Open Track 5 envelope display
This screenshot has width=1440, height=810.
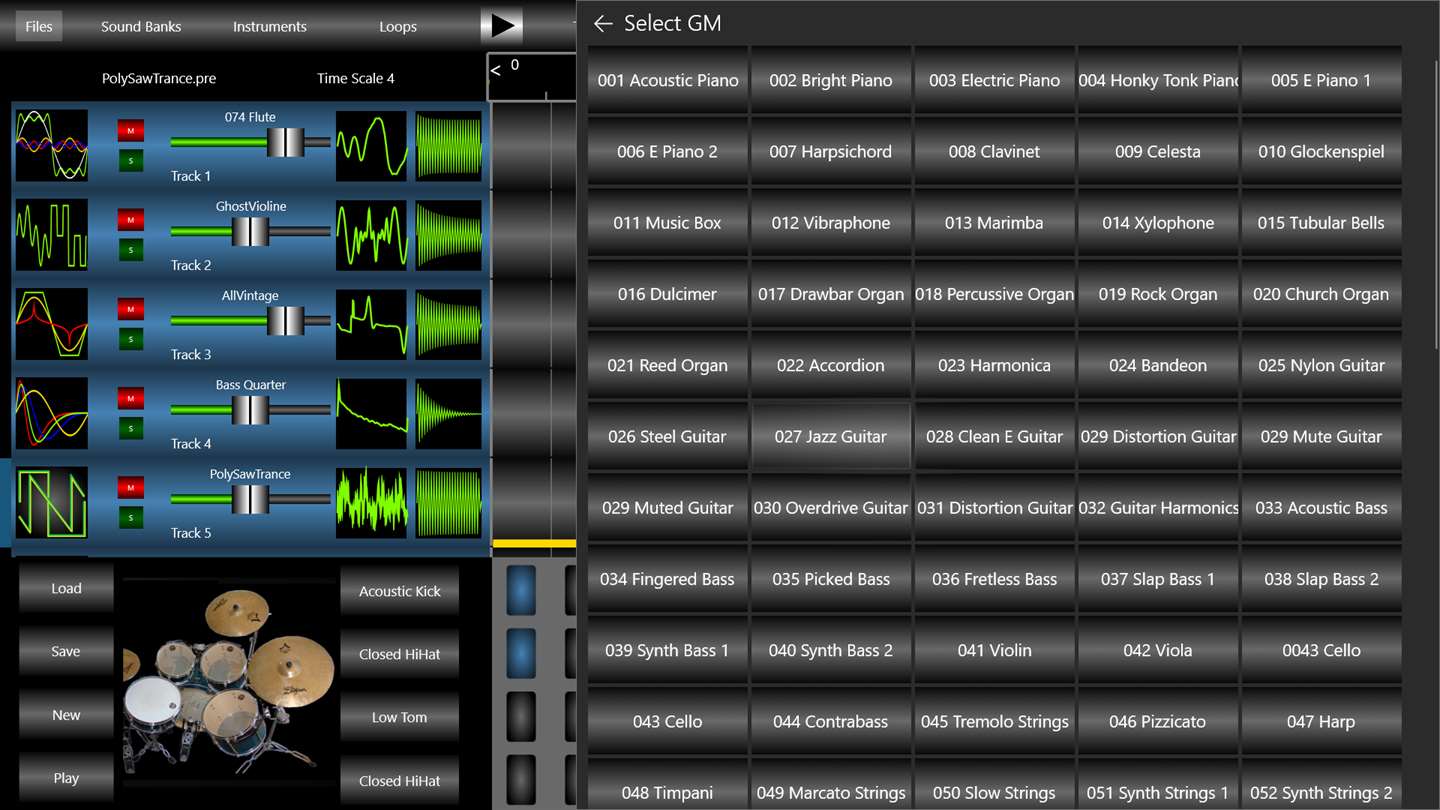point(449,503)
